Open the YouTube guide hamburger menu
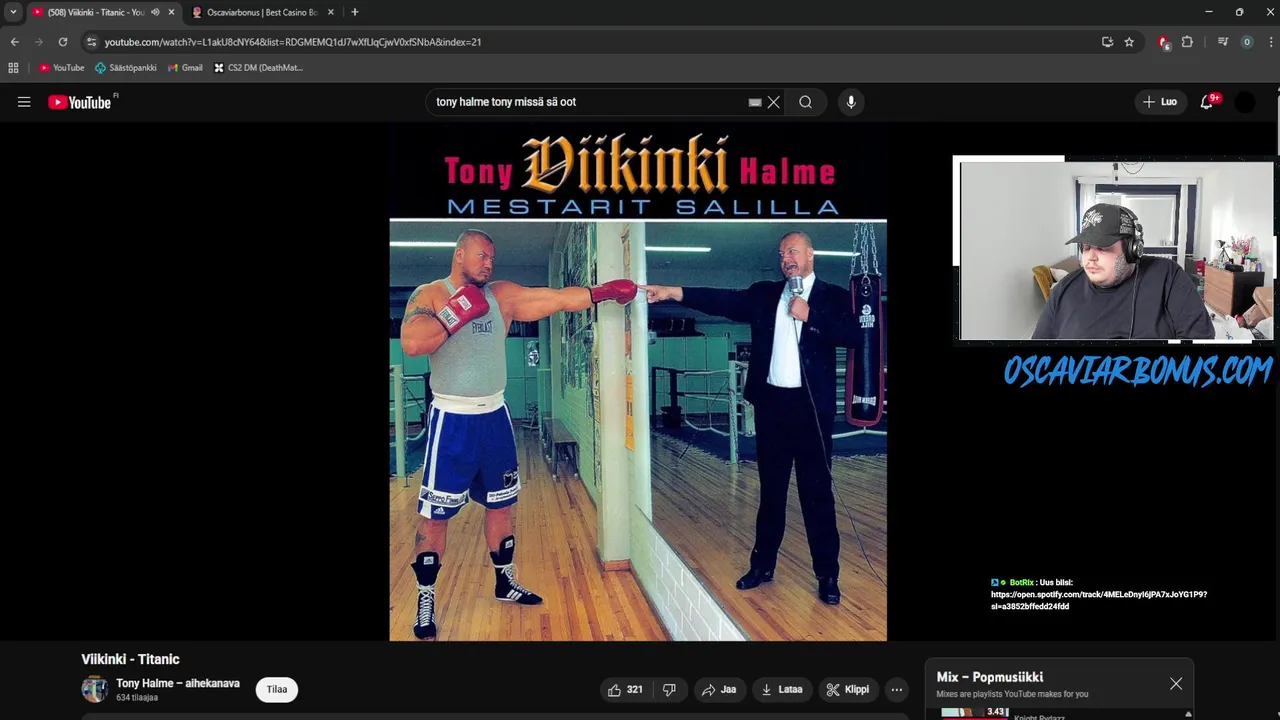 [x=24, y=102]
